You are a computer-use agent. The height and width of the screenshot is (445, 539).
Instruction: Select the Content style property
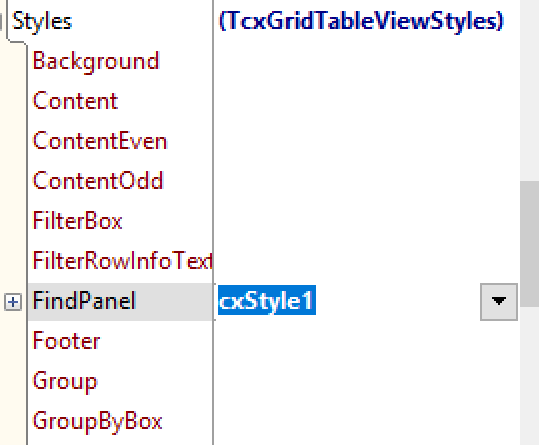pos(75,101)
